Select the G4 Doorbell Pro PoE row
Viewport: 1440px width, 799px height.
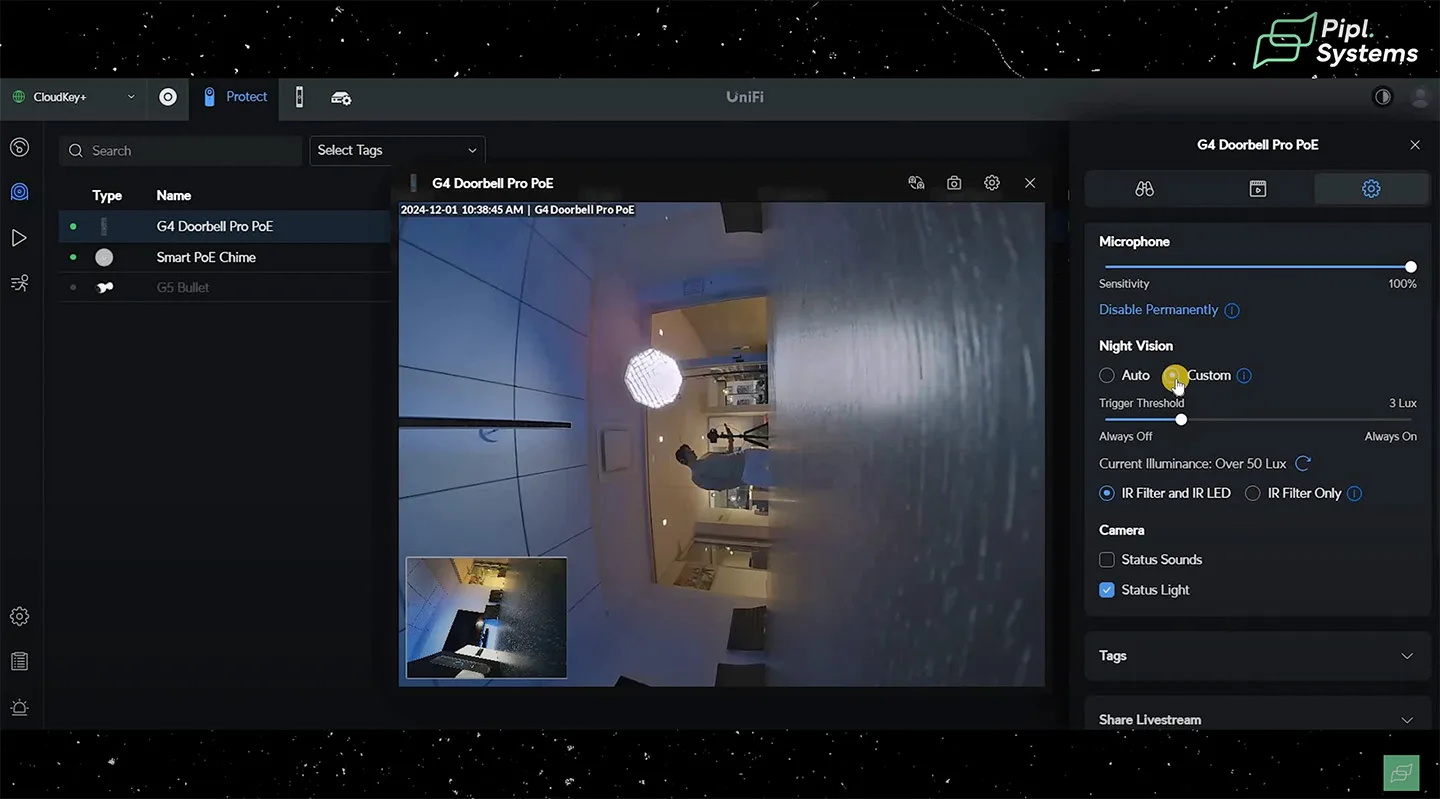(x=225, y=226)
